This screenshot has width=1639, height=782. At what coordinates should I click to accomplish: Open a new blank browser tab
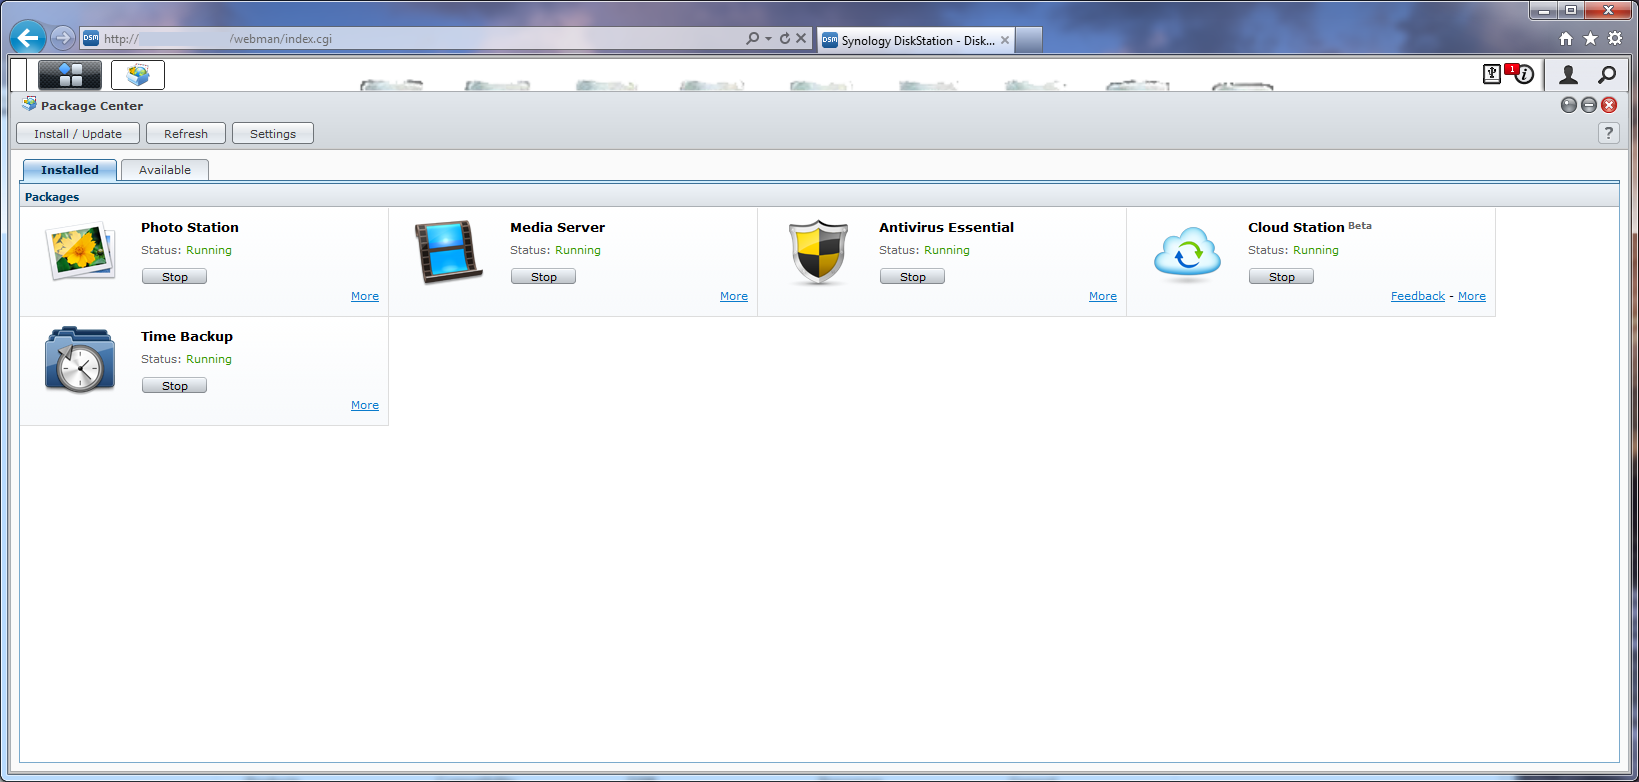[x=1029, y=40]
